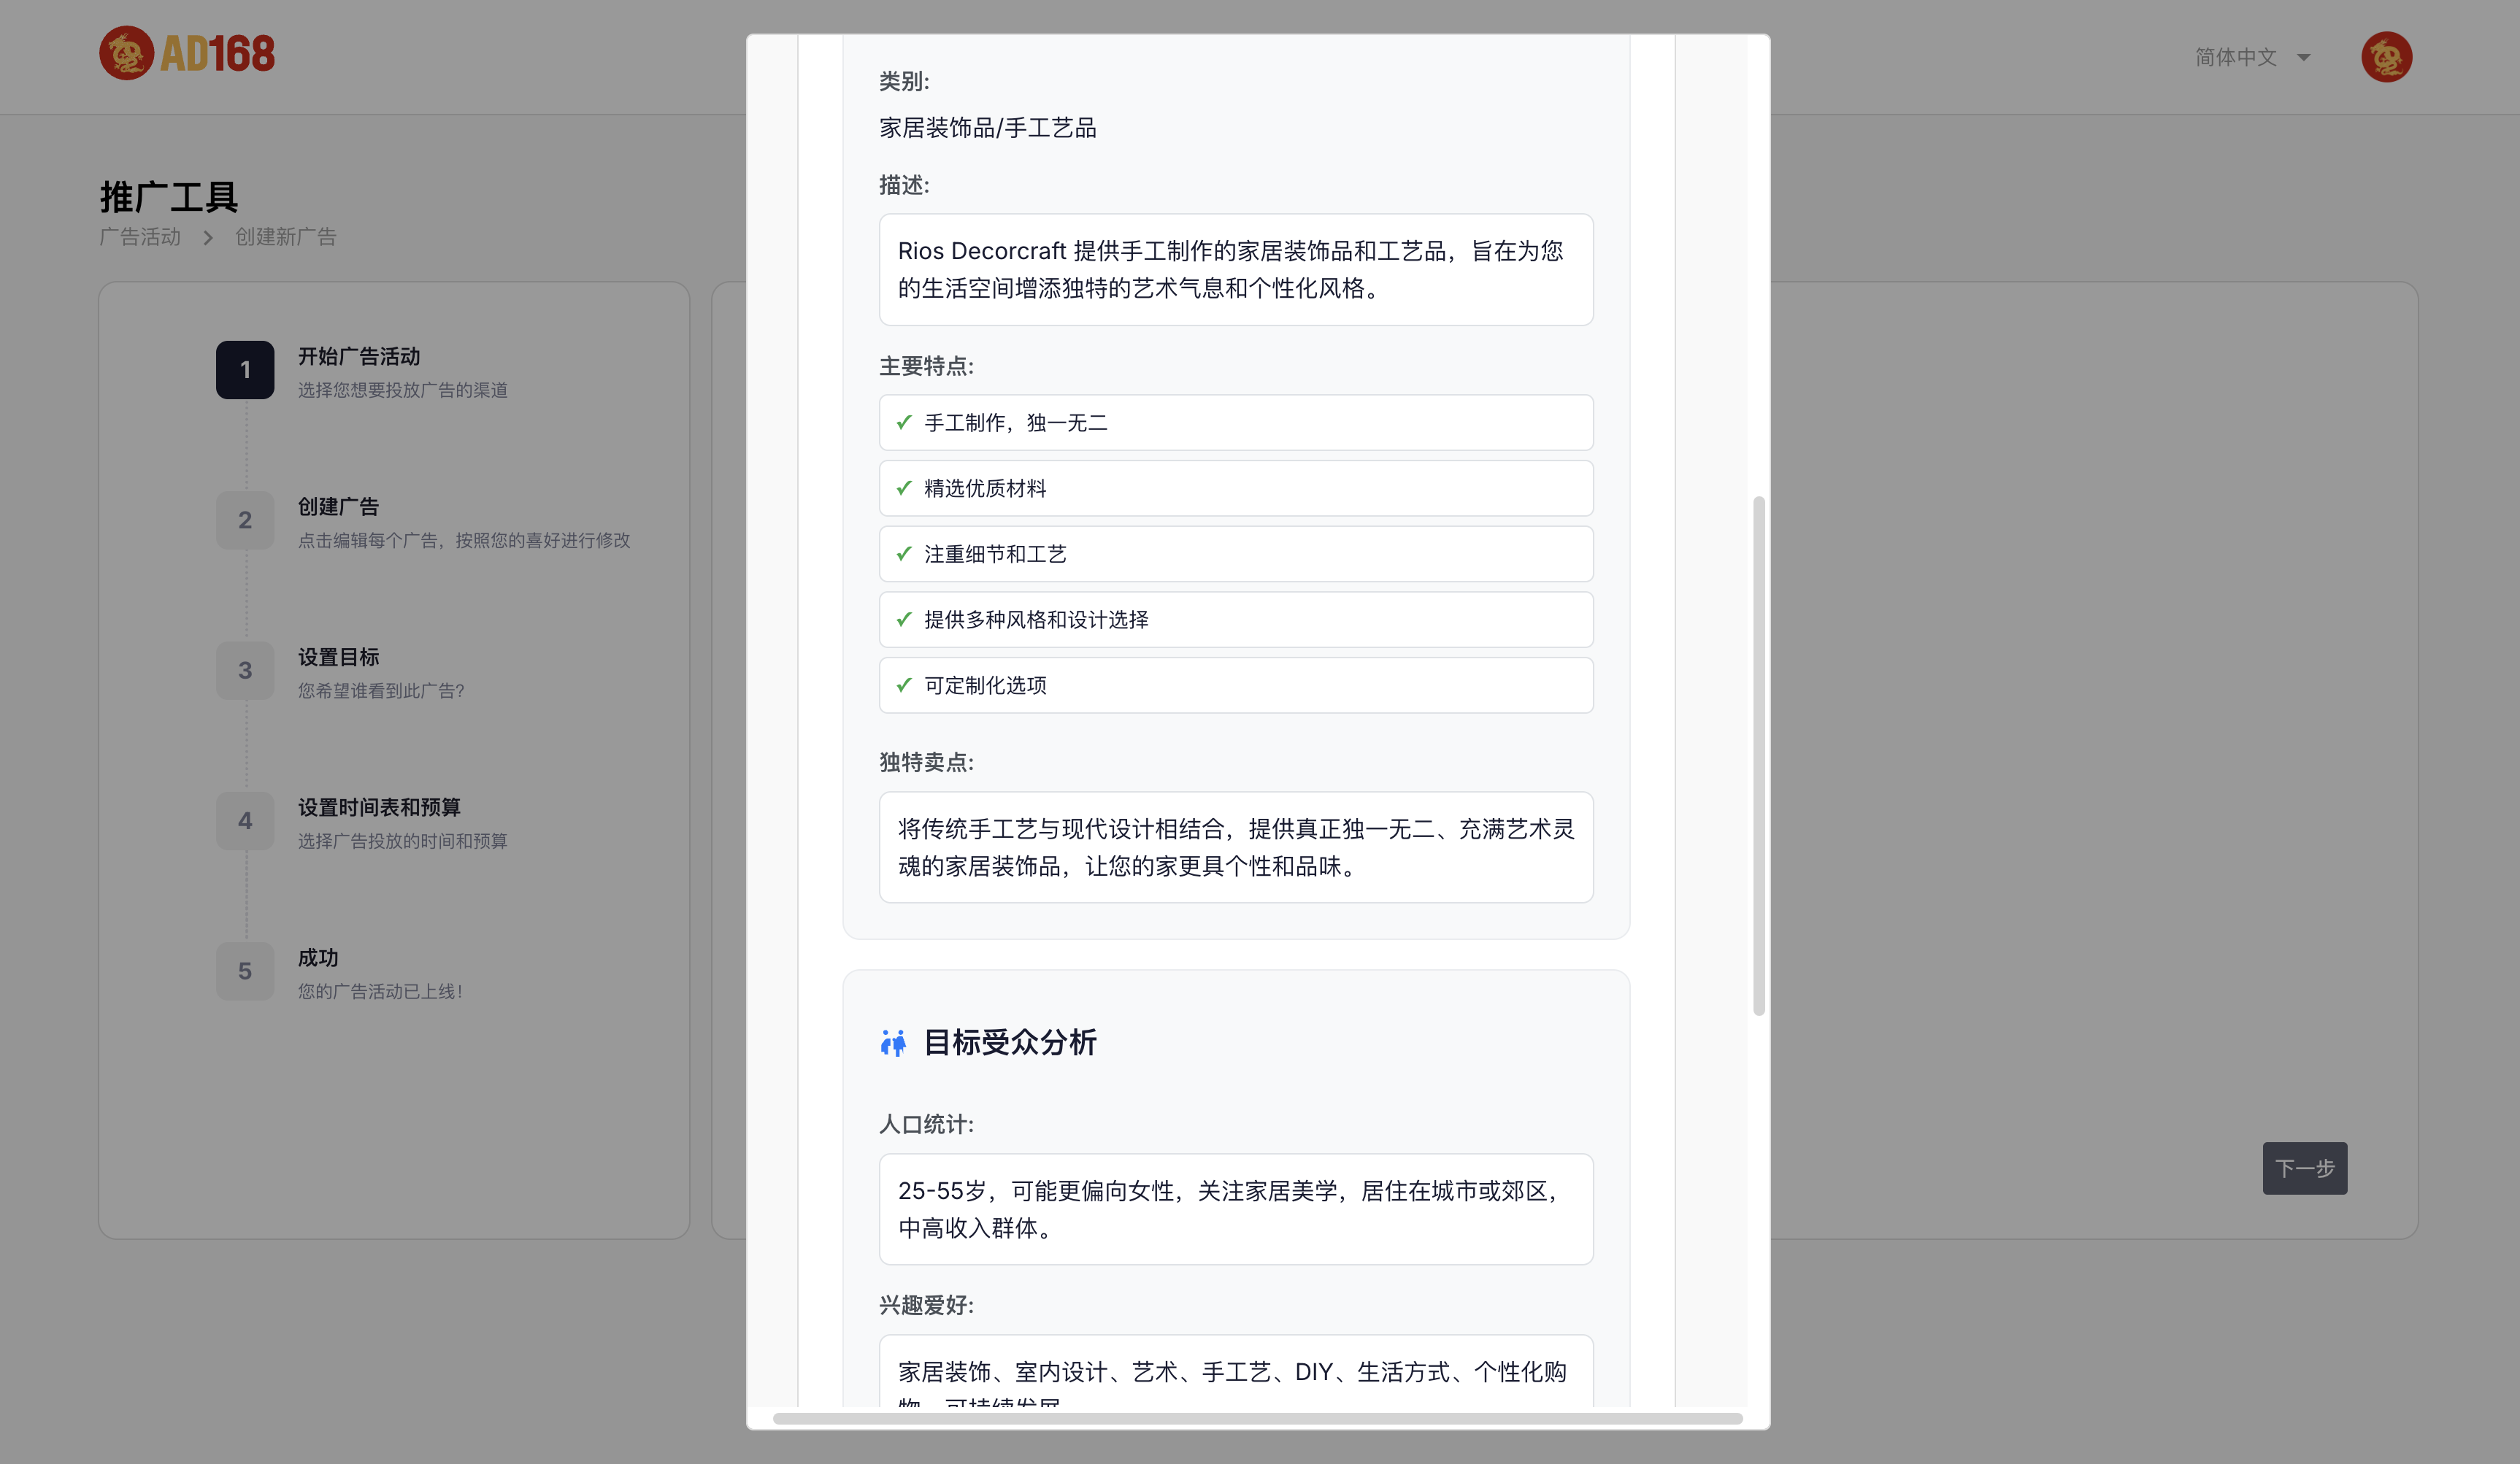Click the green checkmark beside 提供多种风格
2520x1464 pixels.
[x=904, y=619]
